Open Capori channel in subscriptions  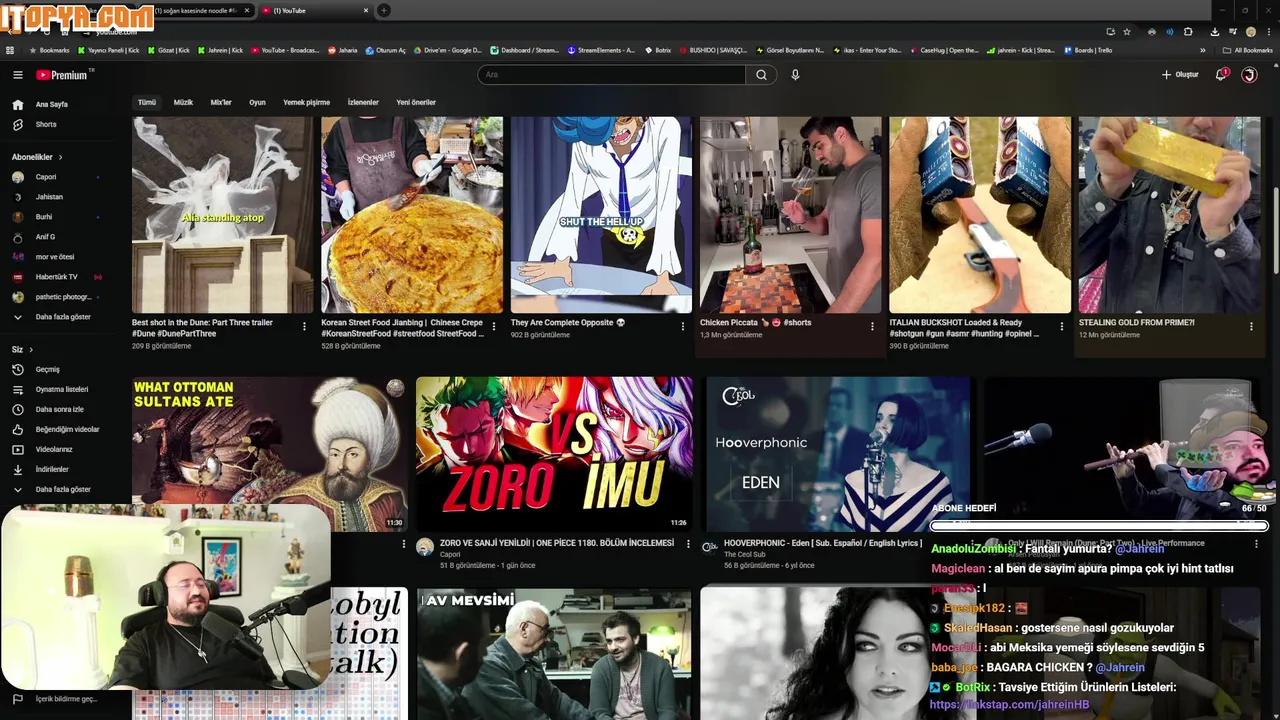[46, 177]
